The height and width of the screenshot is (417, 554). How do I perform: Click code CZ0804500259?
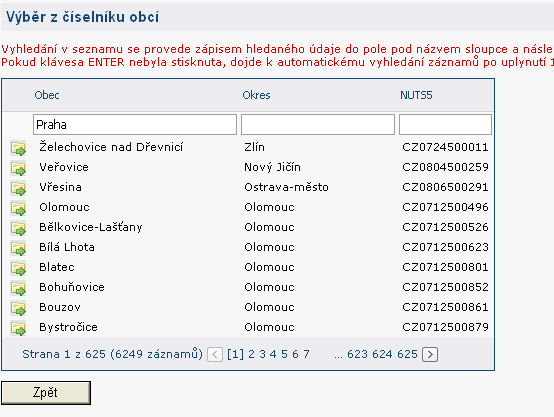[x=445, y=167]
